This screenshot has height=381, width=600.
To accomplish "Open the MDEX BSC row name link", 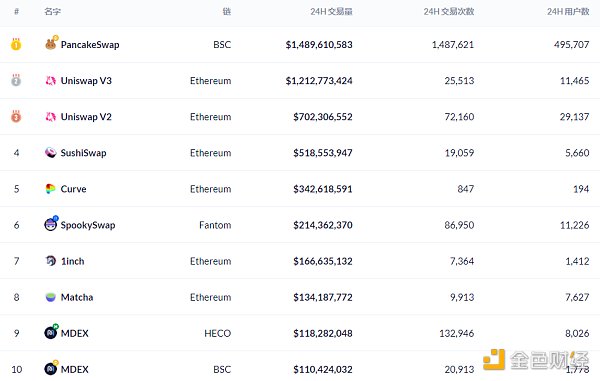I will (75, 370).
